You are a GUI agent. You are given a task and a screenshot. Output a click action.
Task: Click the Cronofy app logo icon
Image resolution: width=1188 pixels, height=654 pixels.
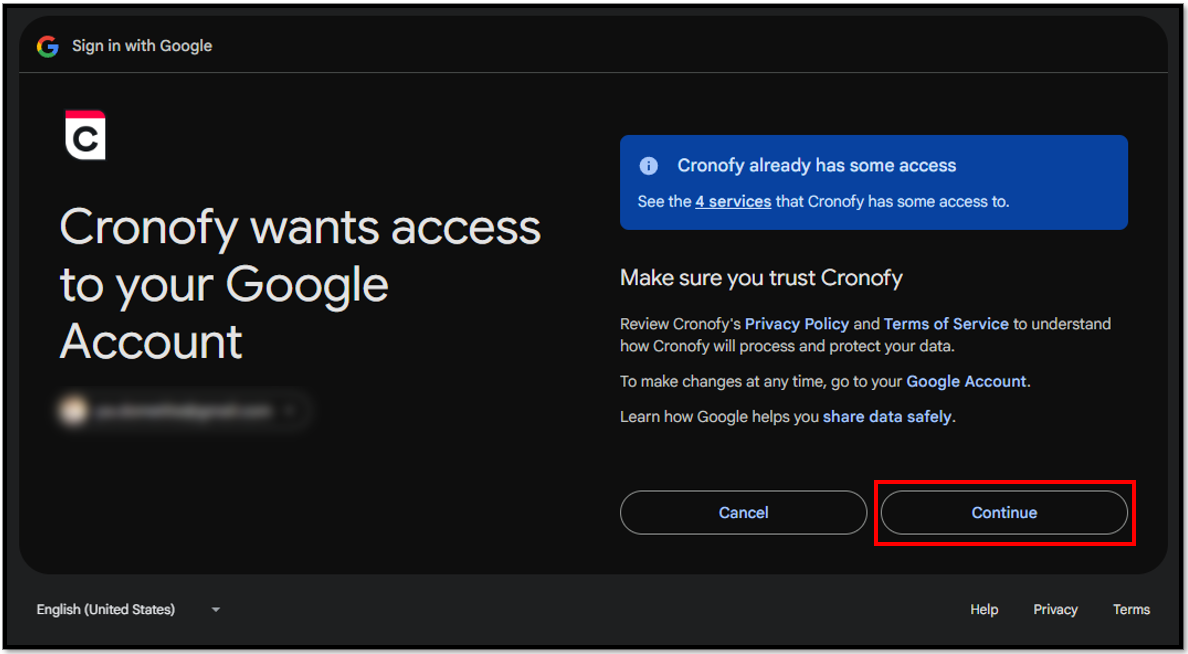click(x=86, y=136)
